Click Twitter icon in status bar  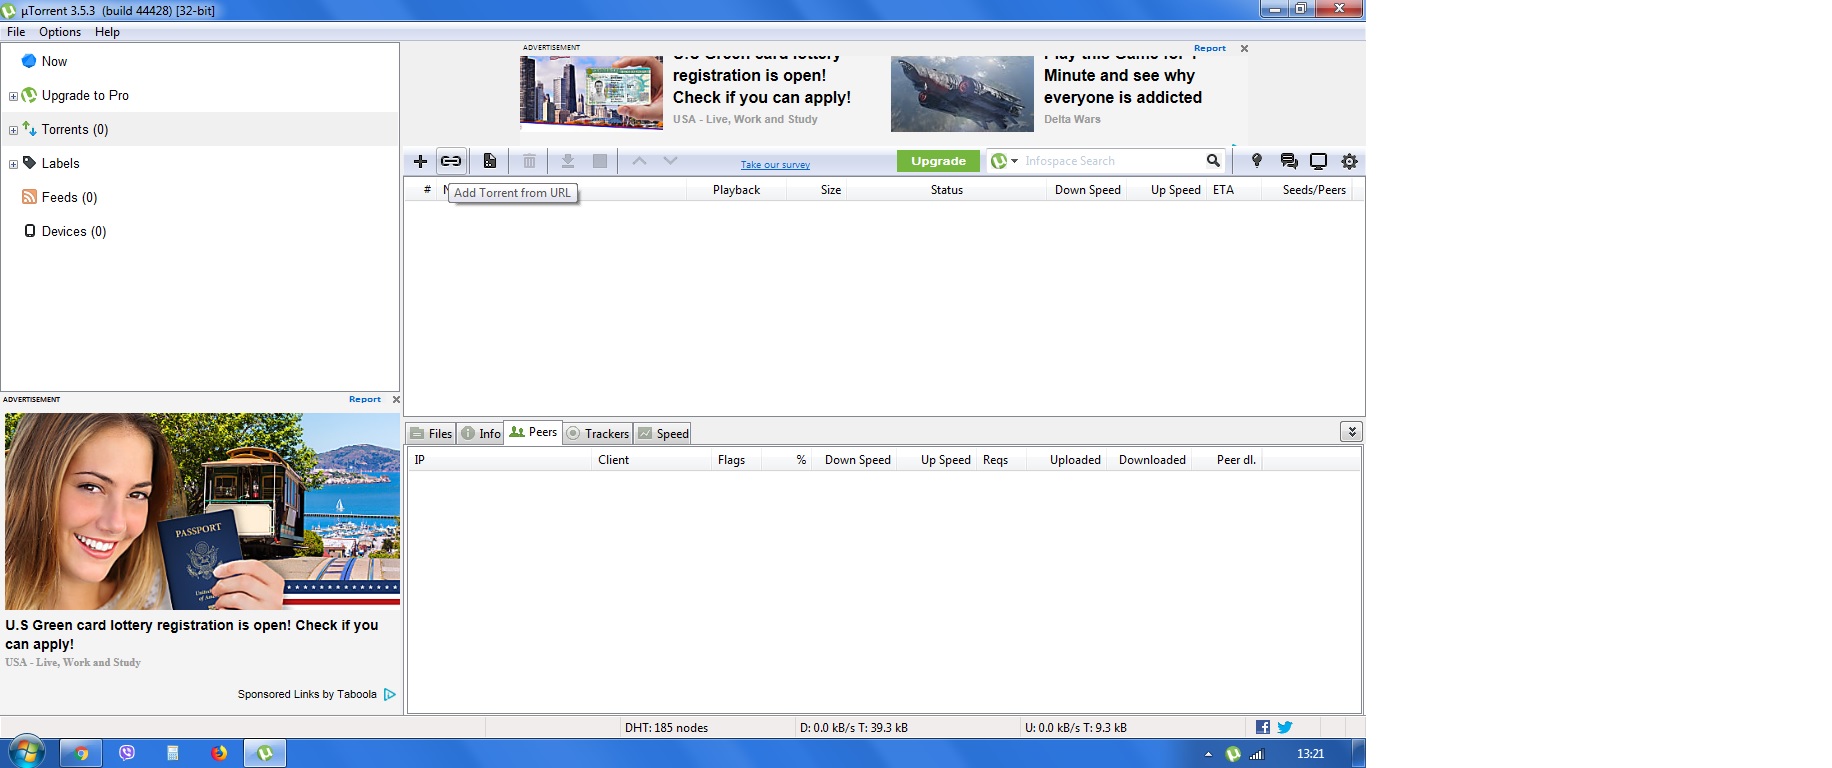(1285, 727)
